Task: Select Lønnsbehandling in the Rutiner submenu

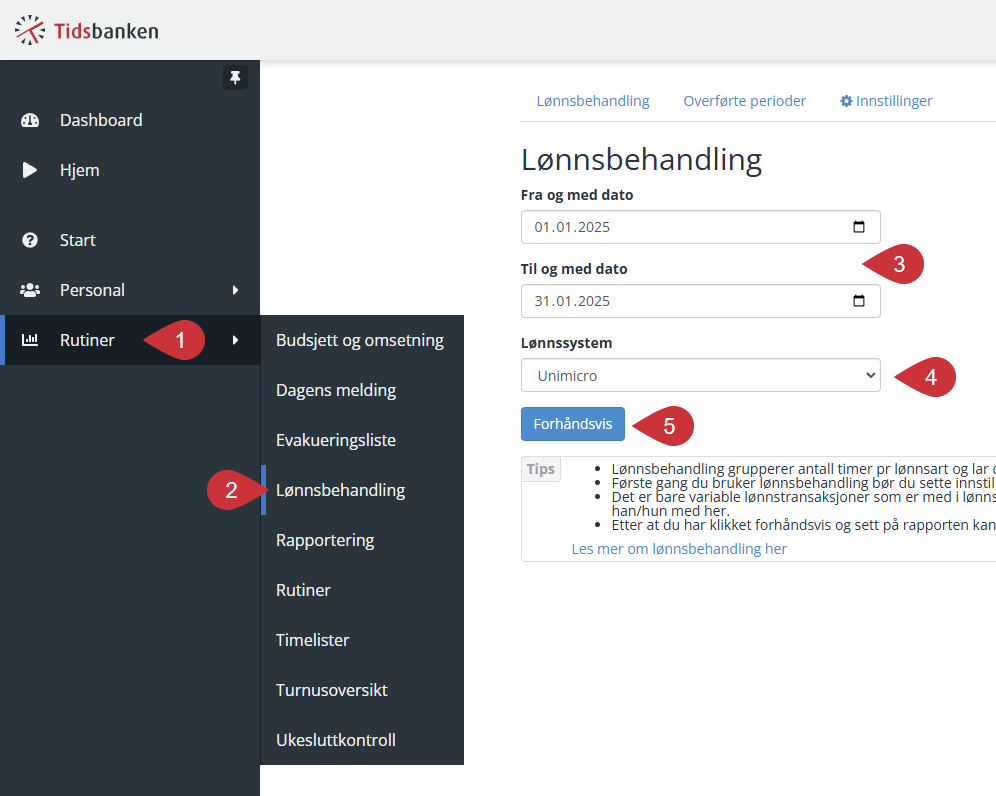Action: [x=340, y=490]
